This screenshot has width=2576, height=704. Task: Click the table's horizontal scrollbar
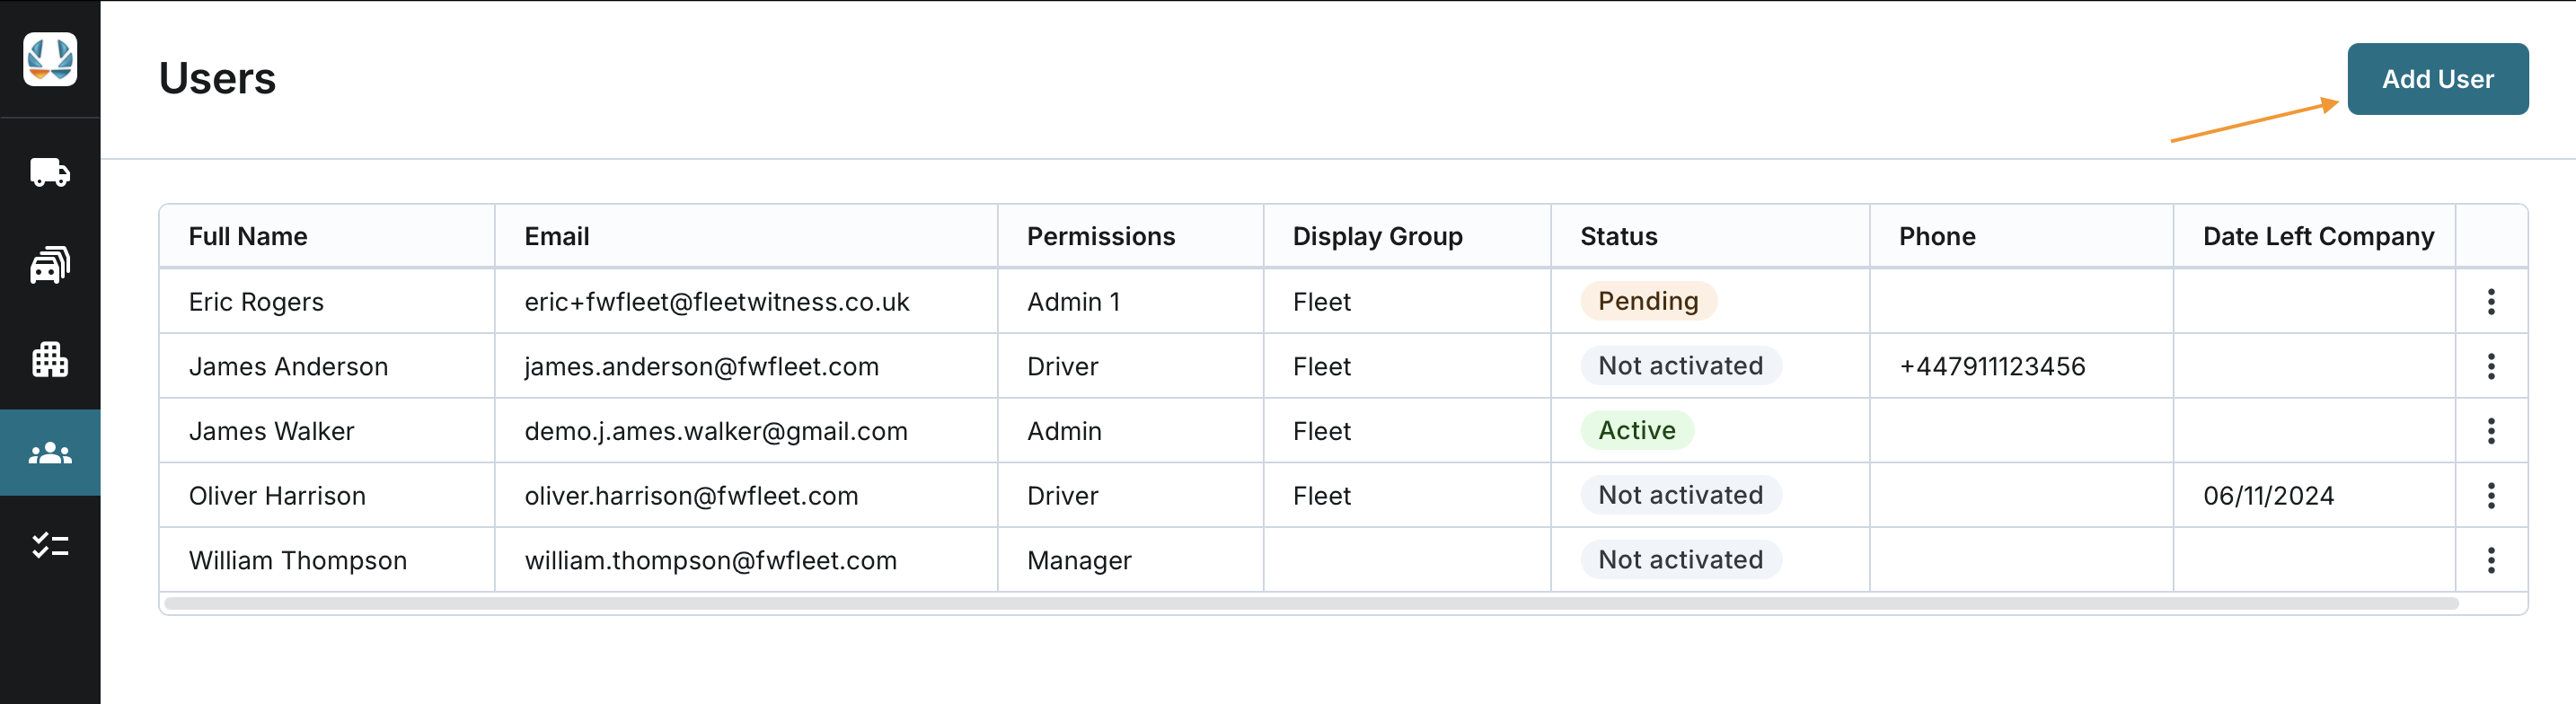[1310, 604]
